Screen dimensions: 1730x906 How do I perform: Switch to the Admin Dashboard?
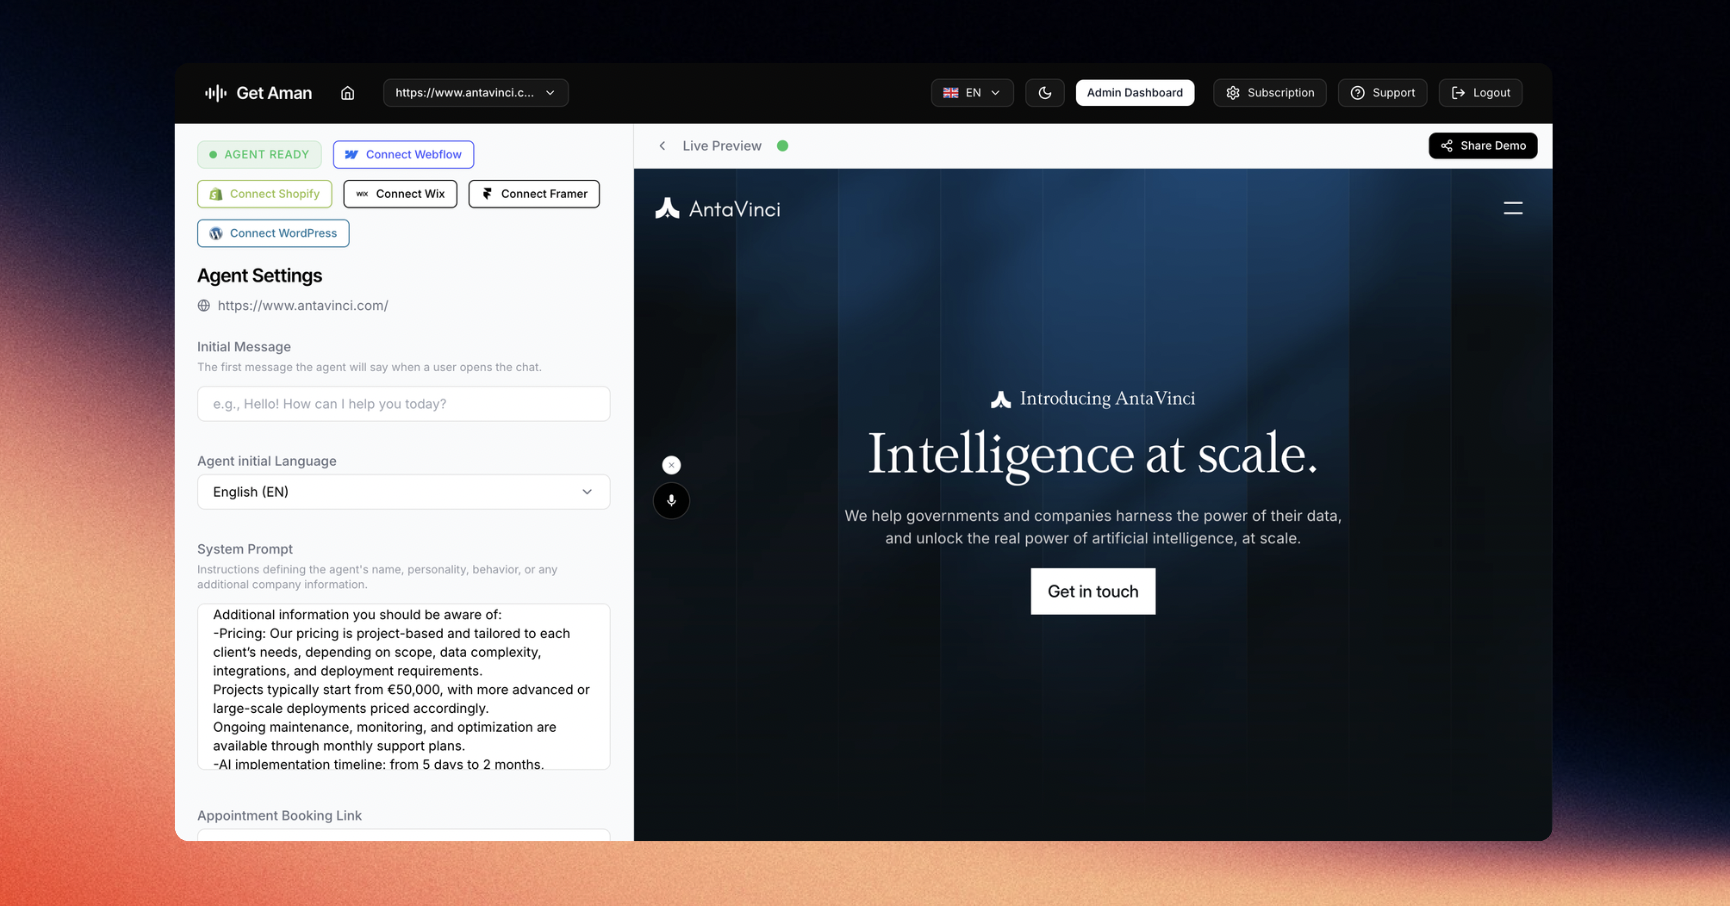click(x=1134, y=92)
